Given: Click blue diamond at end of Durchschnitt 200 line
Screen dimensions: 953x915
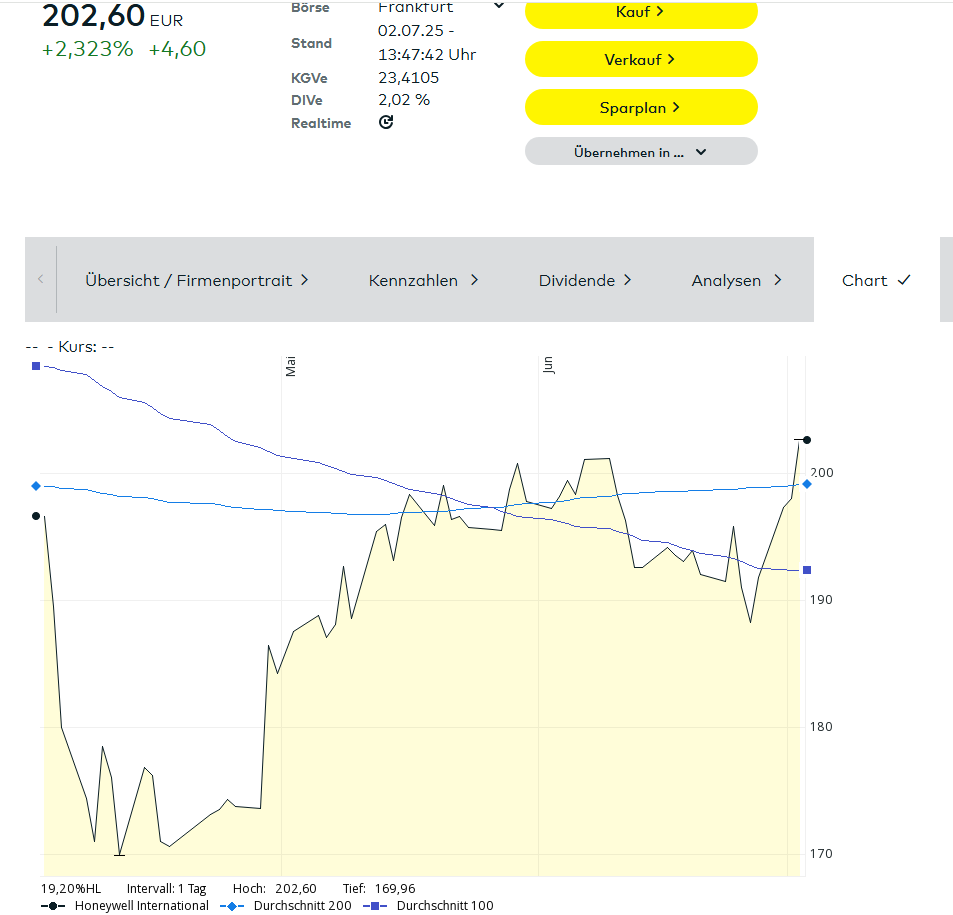Looking at the screenshot, I should click(807, 484).
